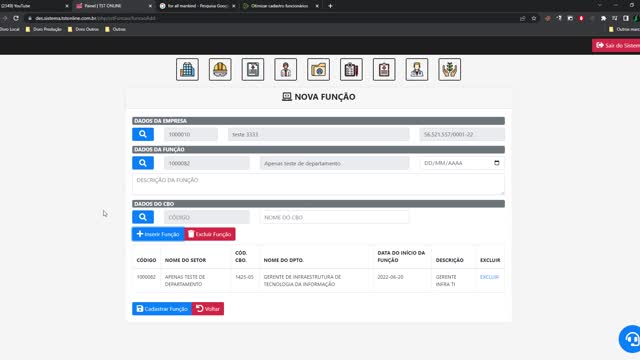The image size is (640, 360).
Task: Click Sair do Sistema button
Action: point(616,45)
